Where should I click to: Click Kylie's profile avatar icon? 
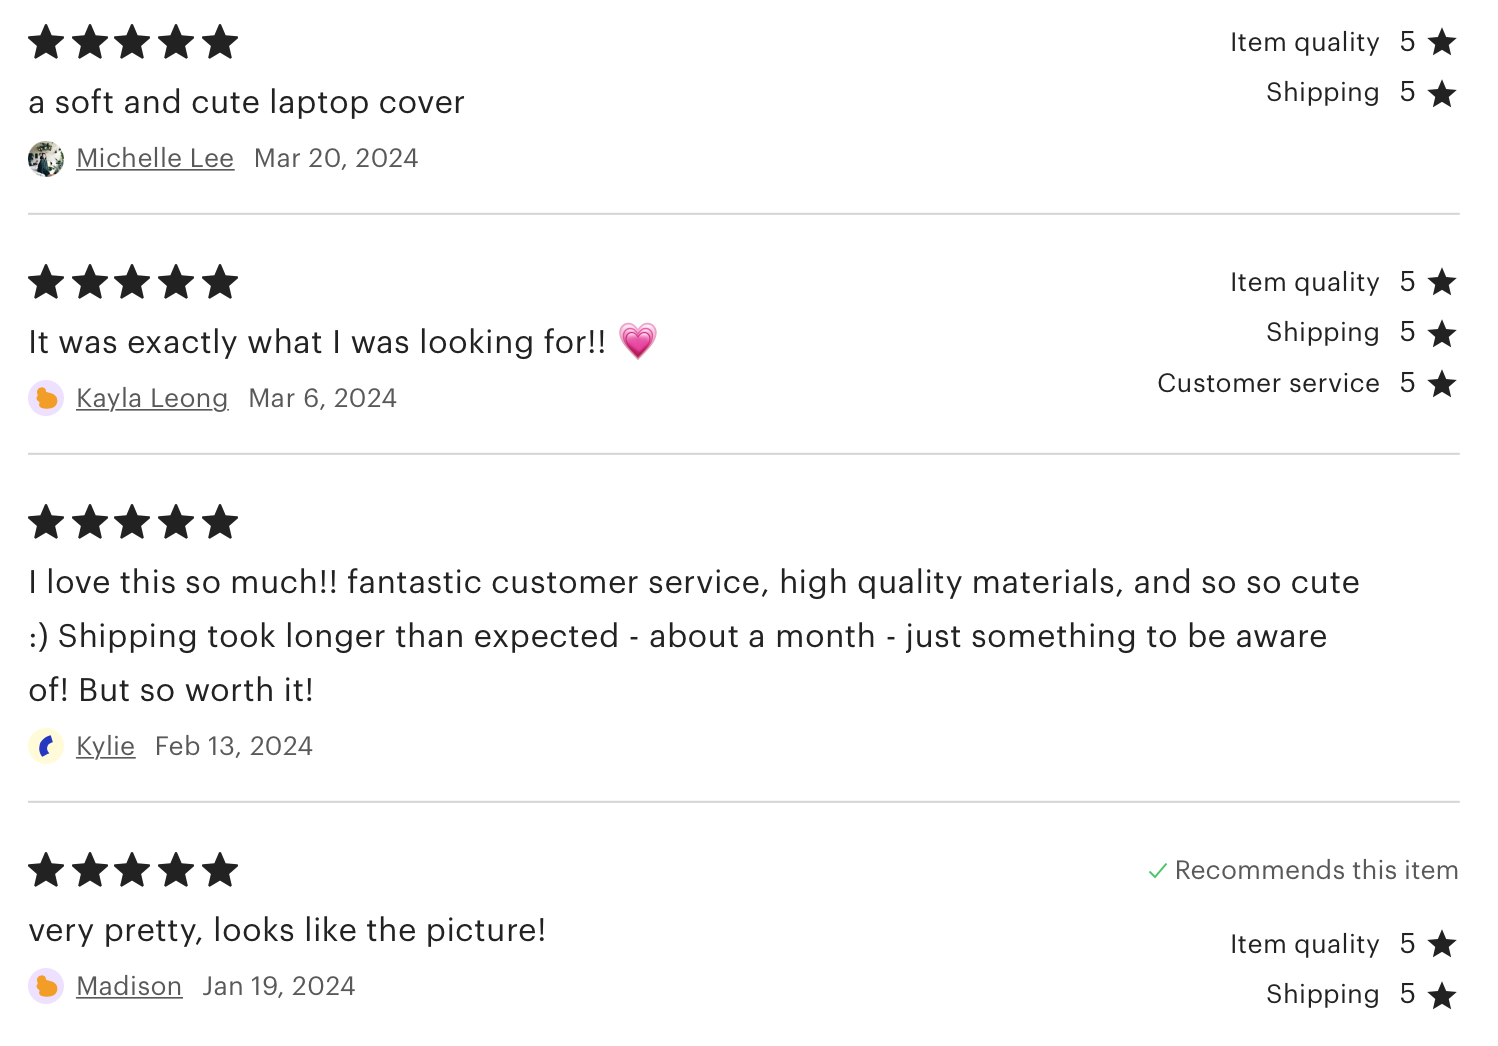[46, 746]
